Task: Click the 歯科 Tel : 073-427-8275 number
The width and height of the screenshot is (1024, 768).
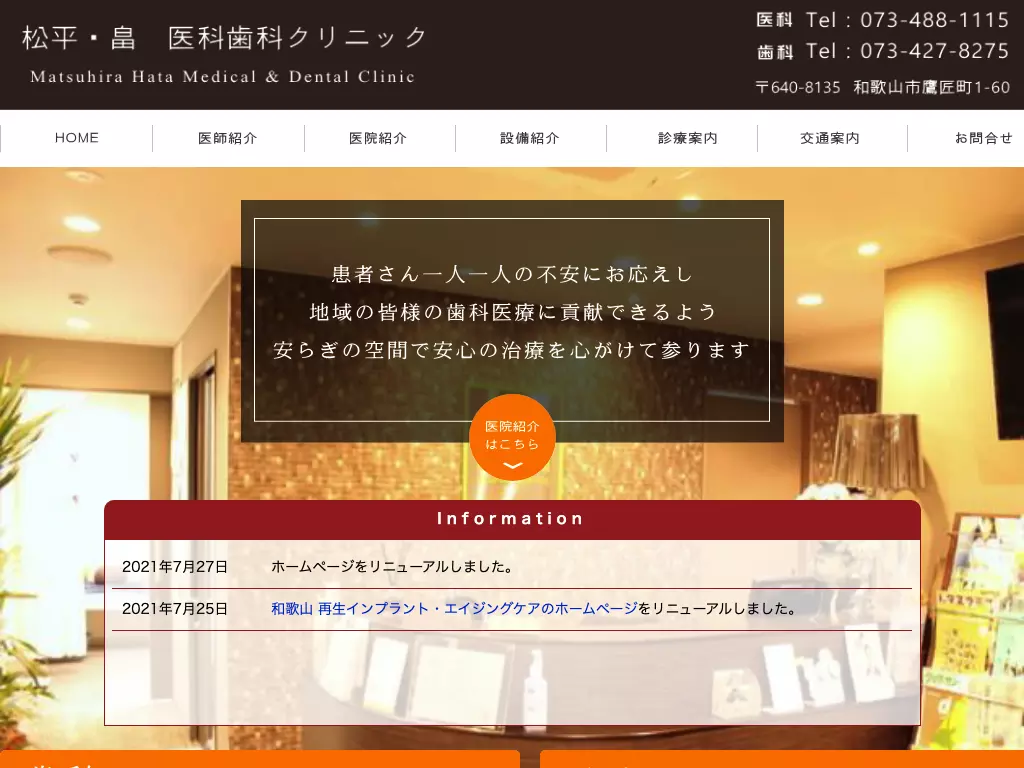Action: click(x=883, y=51)
